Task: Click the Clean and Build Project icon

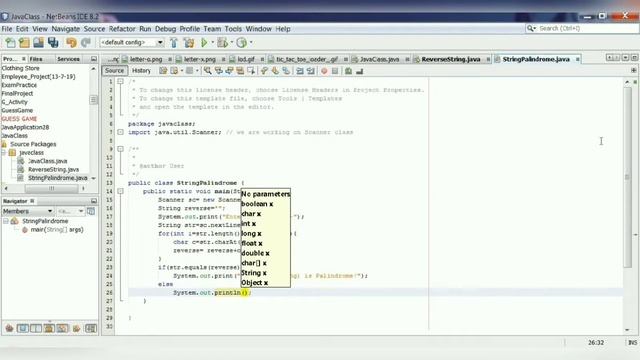Action: coord(189,42)
